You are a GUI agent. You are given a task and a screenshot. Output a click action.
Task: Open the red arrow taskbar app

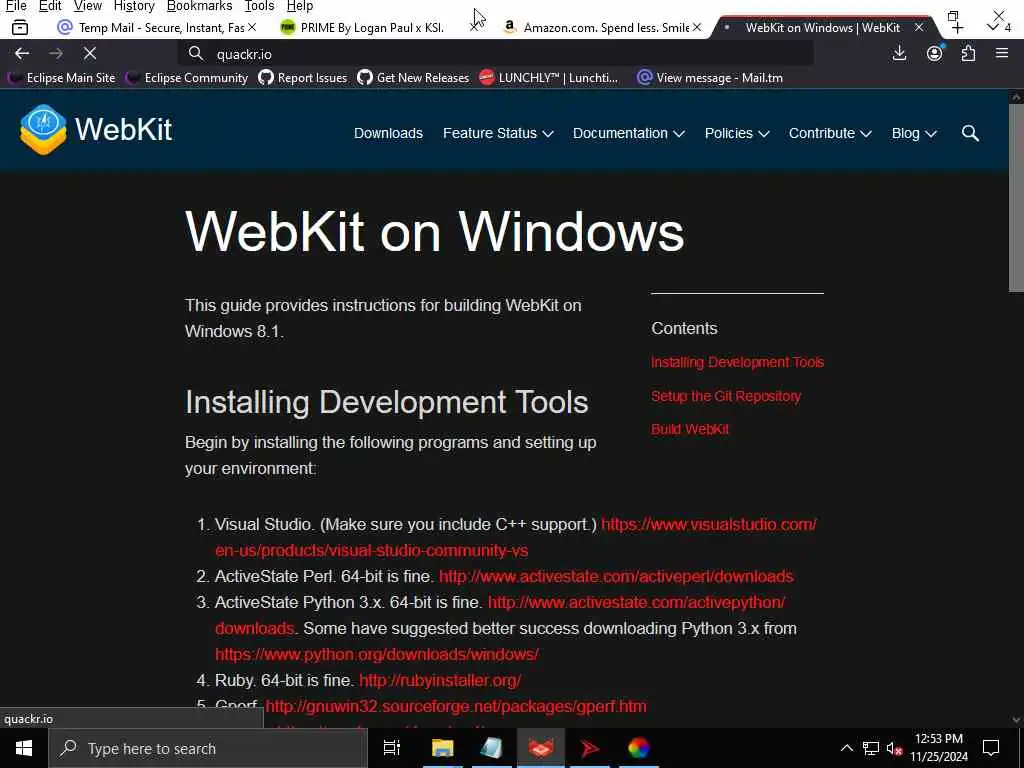pyautogui.click(x=590, y=748)
